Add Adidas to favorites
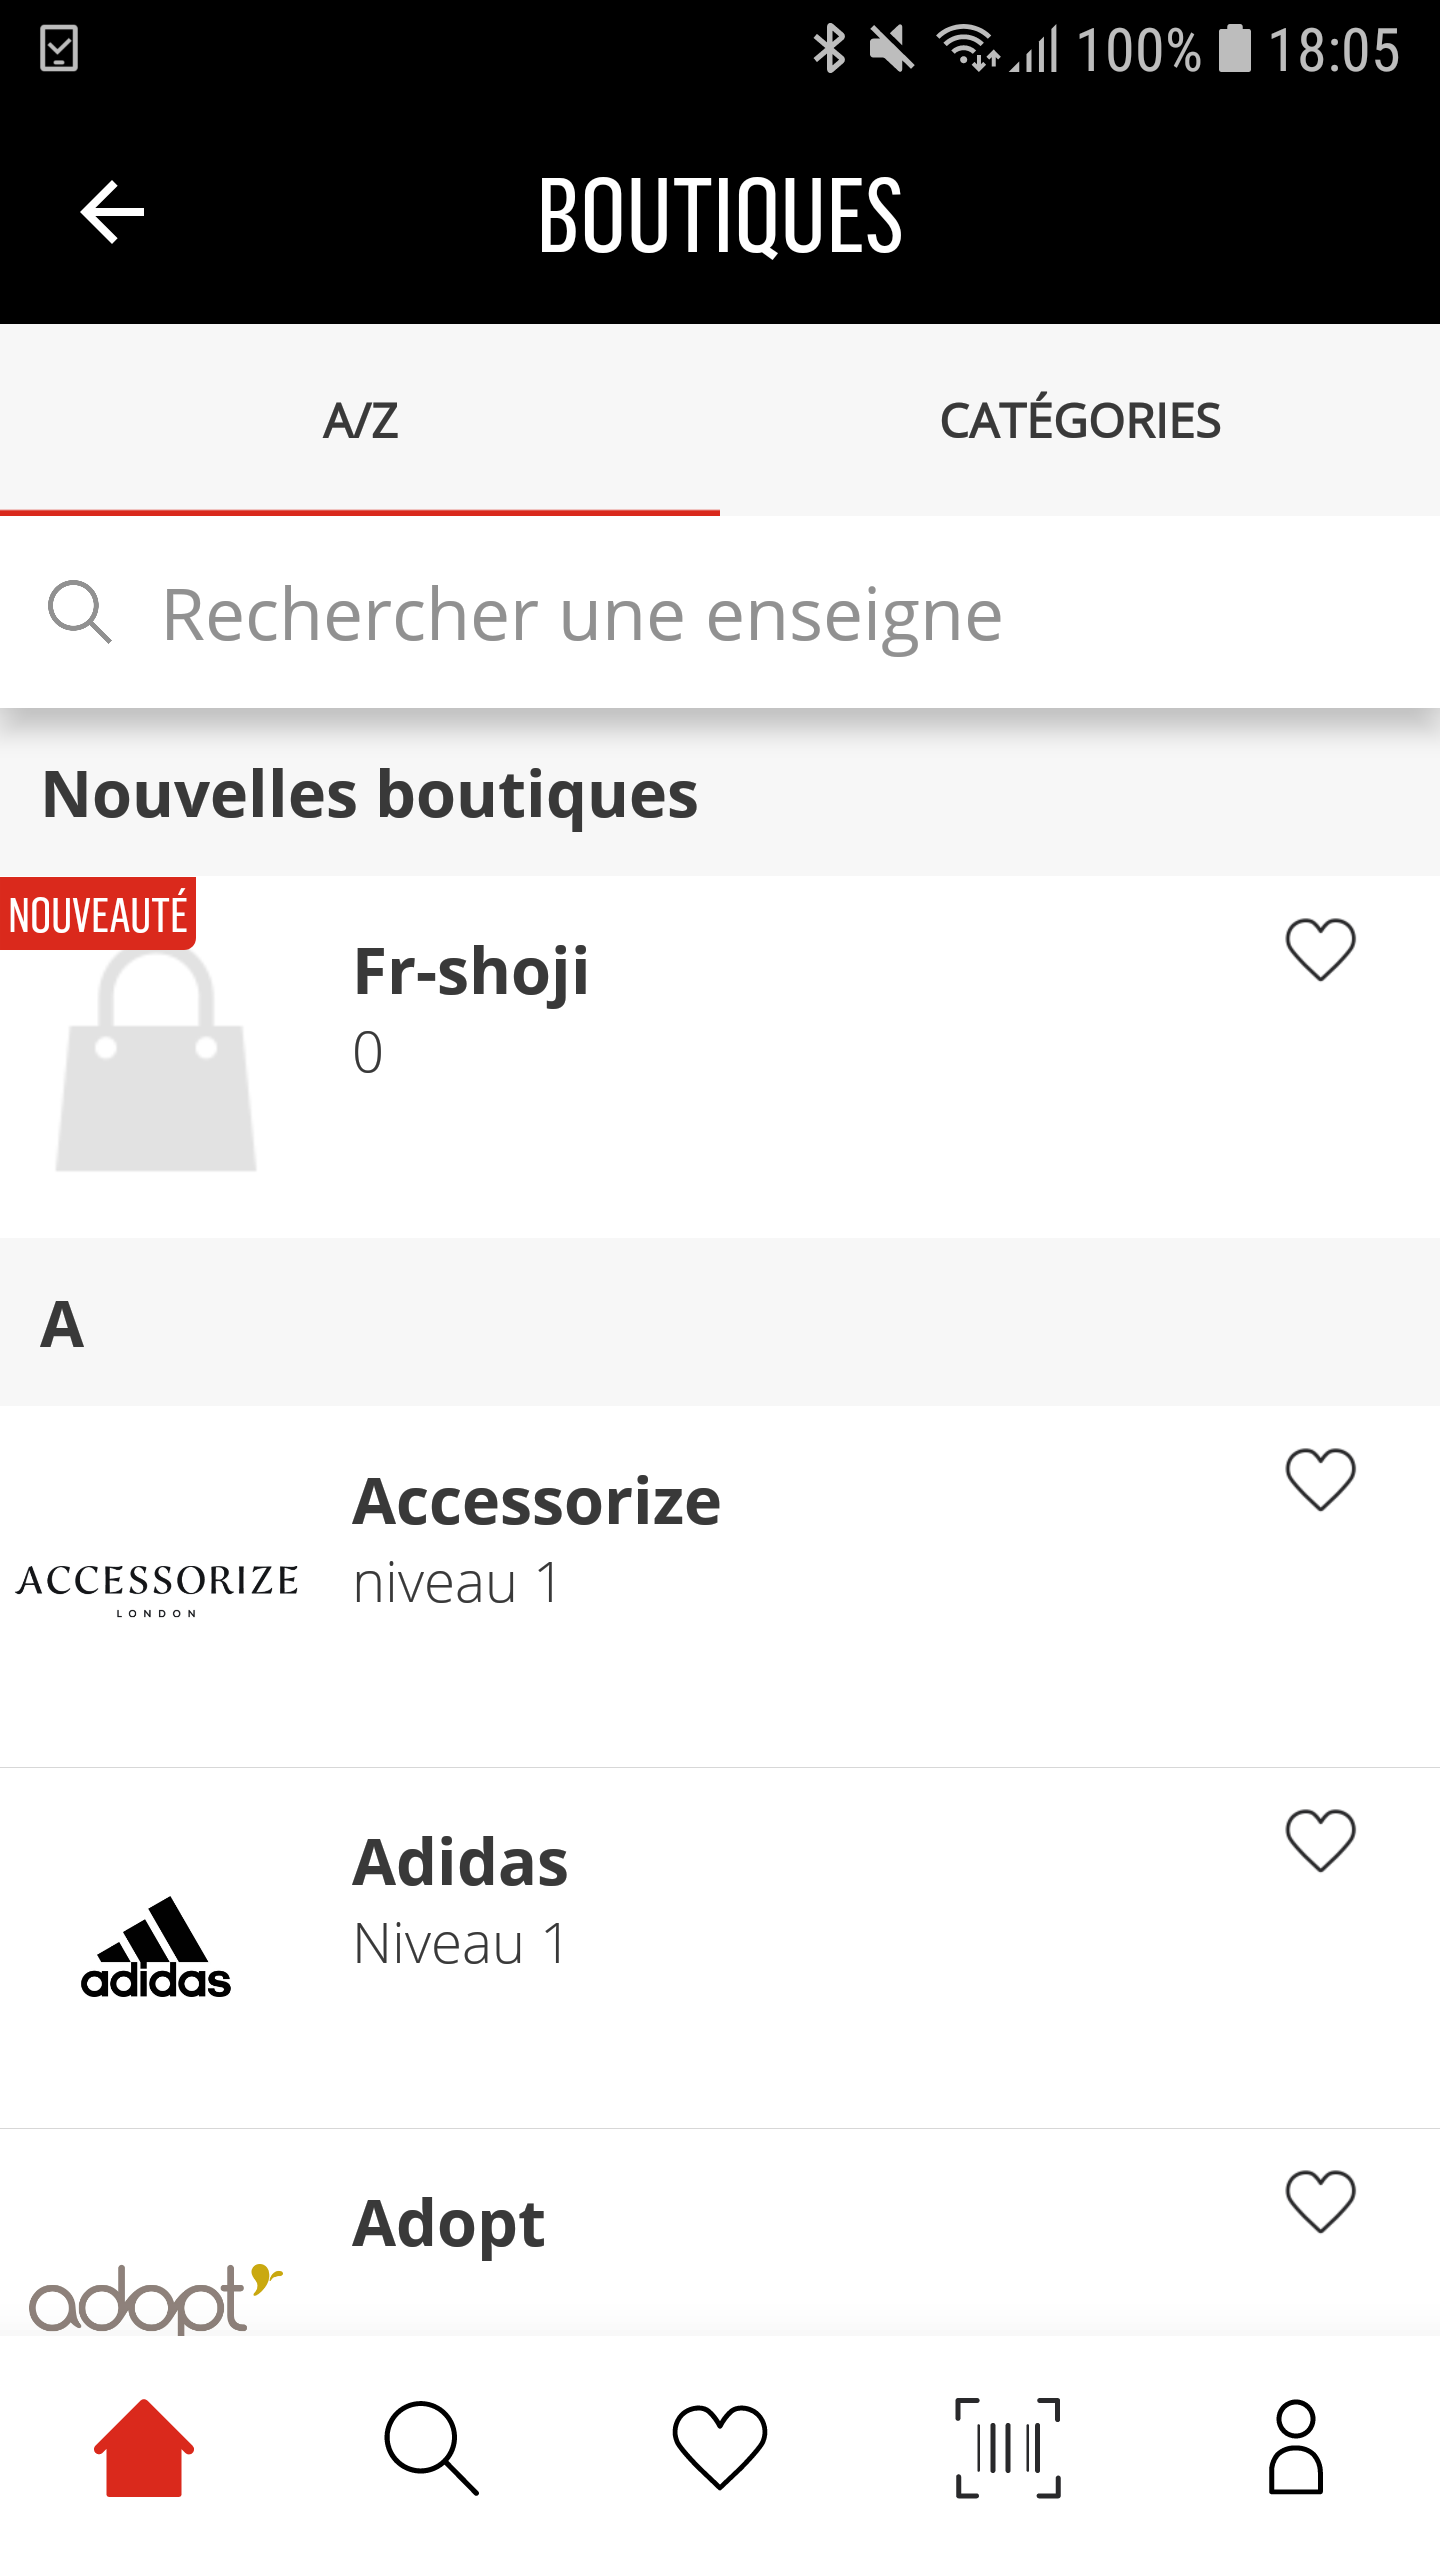The height and width of the screenshot is (2560, 1440). pos(1320,1840)
